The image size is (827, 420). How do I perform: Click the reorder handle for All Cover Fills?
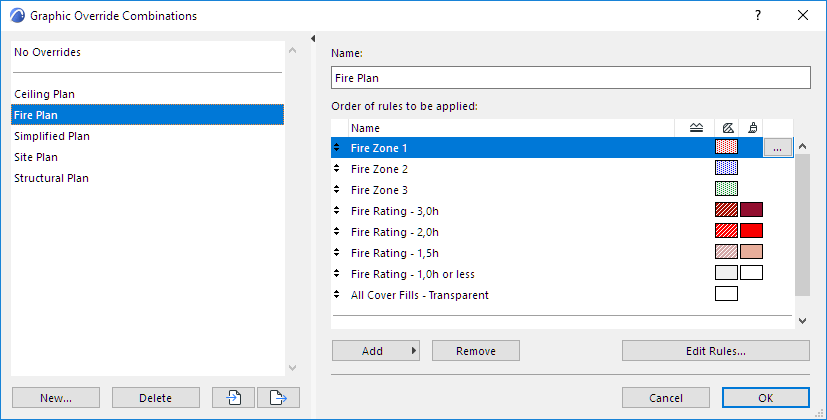pyautogui.click(x=337, y=295)
